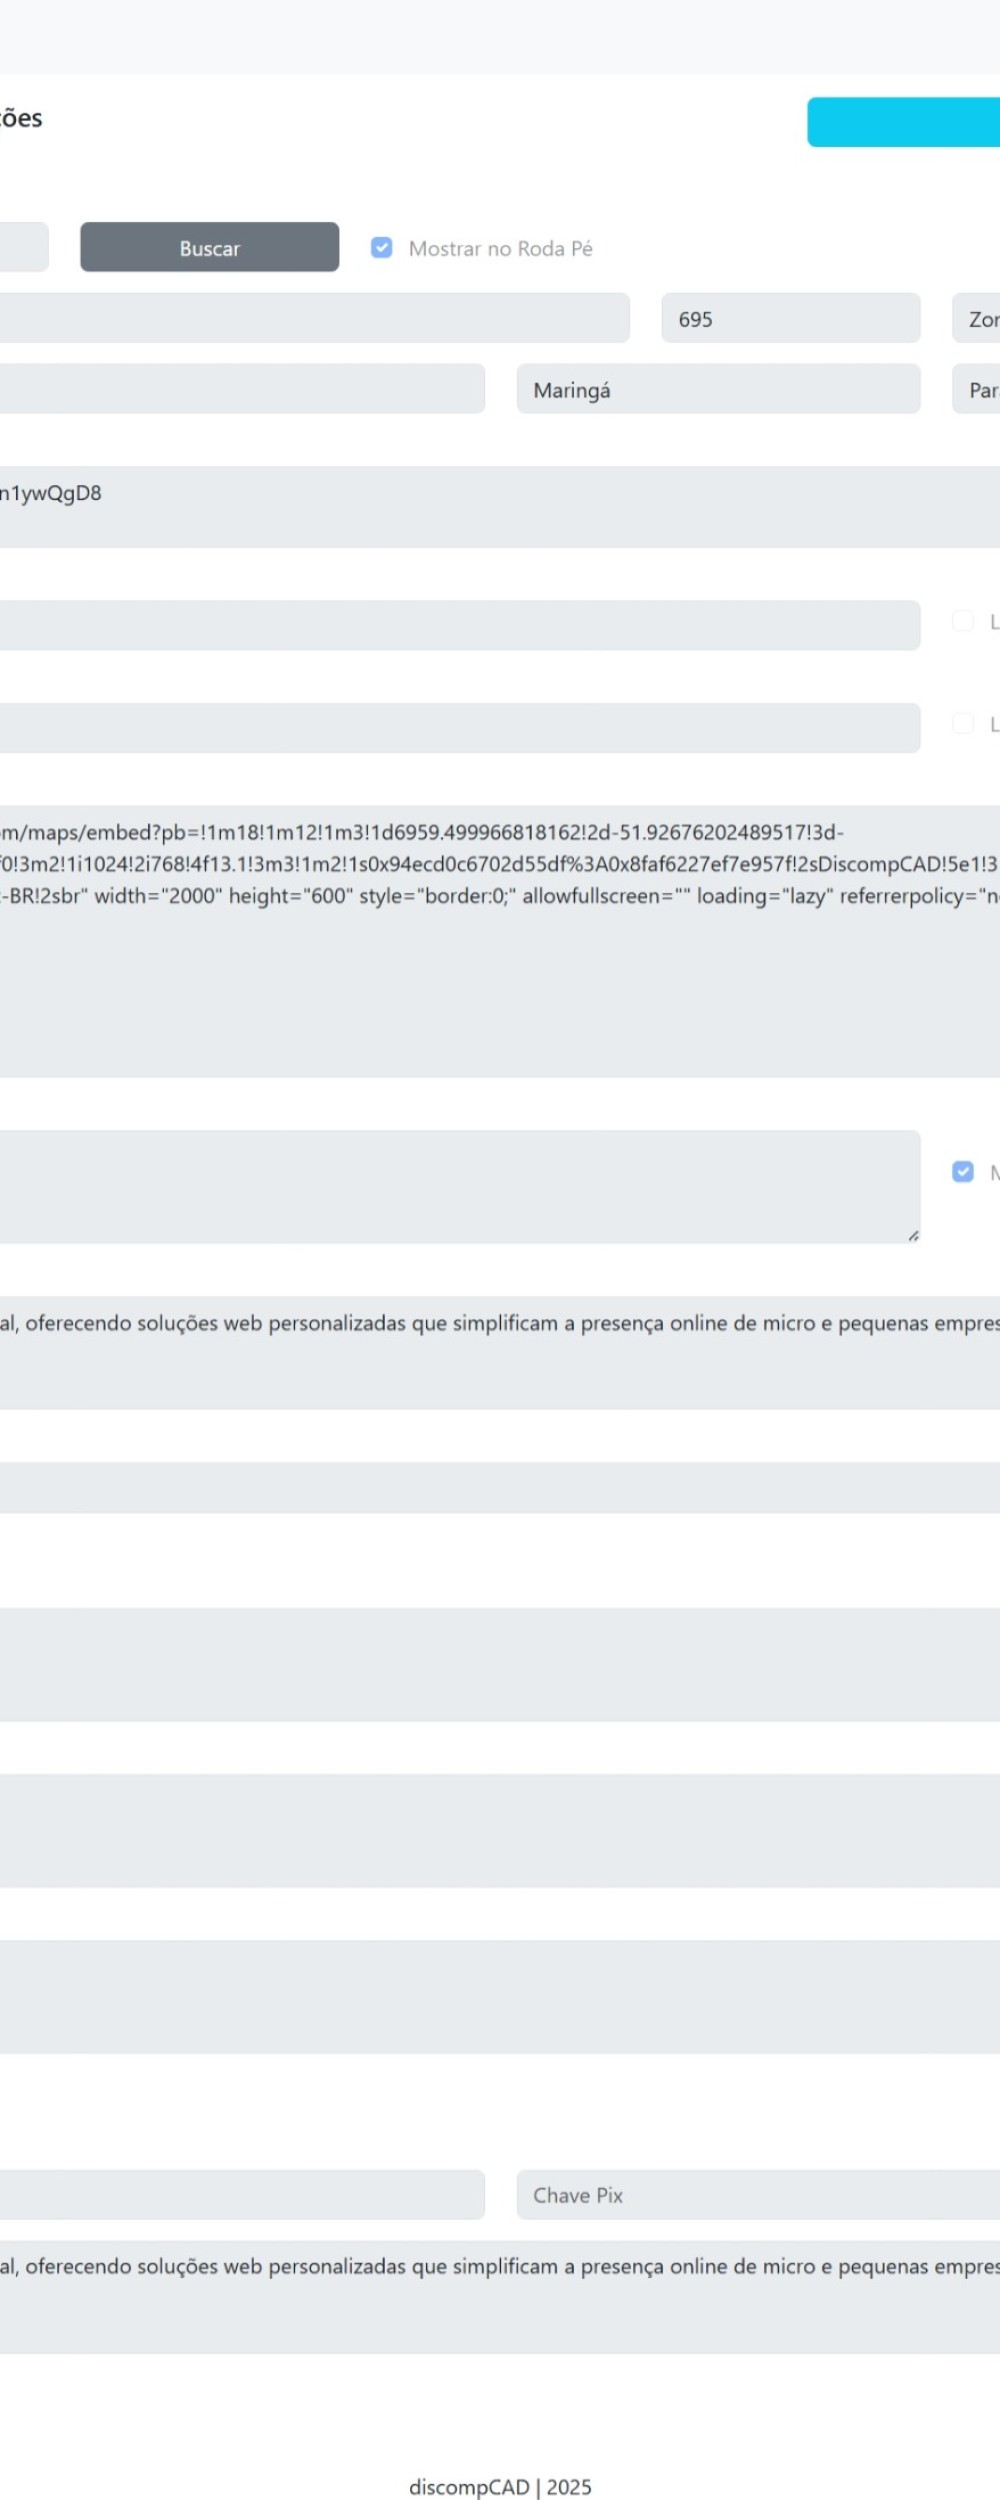
Task: Tick the second unchecked 'L' checkbox
Action: coord(962,723)
